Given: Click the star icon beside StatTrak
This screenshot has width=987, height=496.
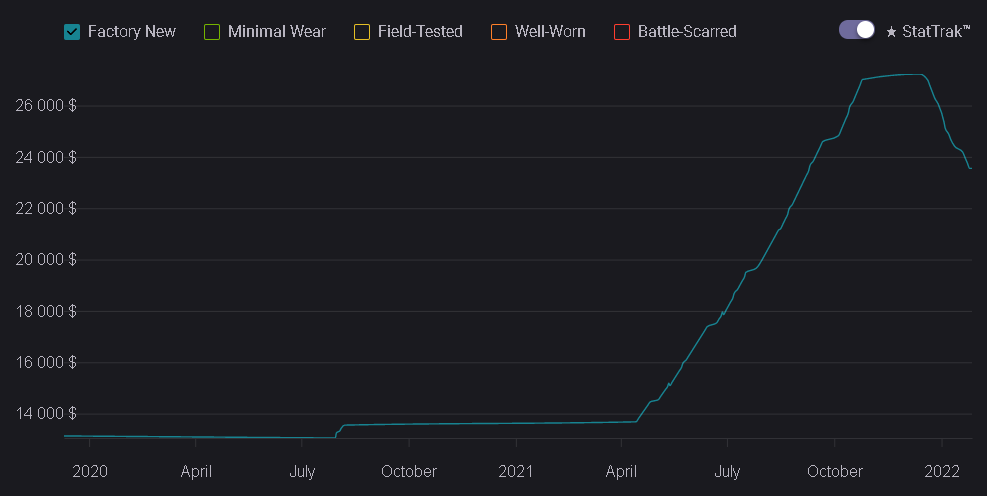Looking at the screenshot, I should click(891, 32).
